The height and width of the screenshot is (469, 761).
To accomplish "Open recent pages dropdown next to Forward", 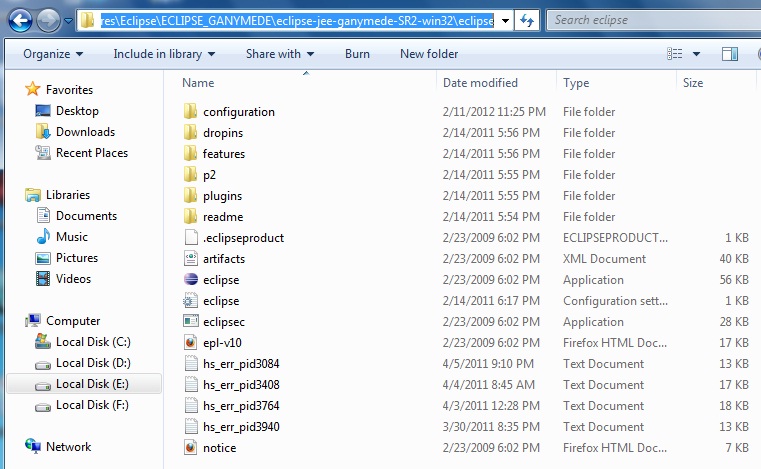I will click(68, 21).
